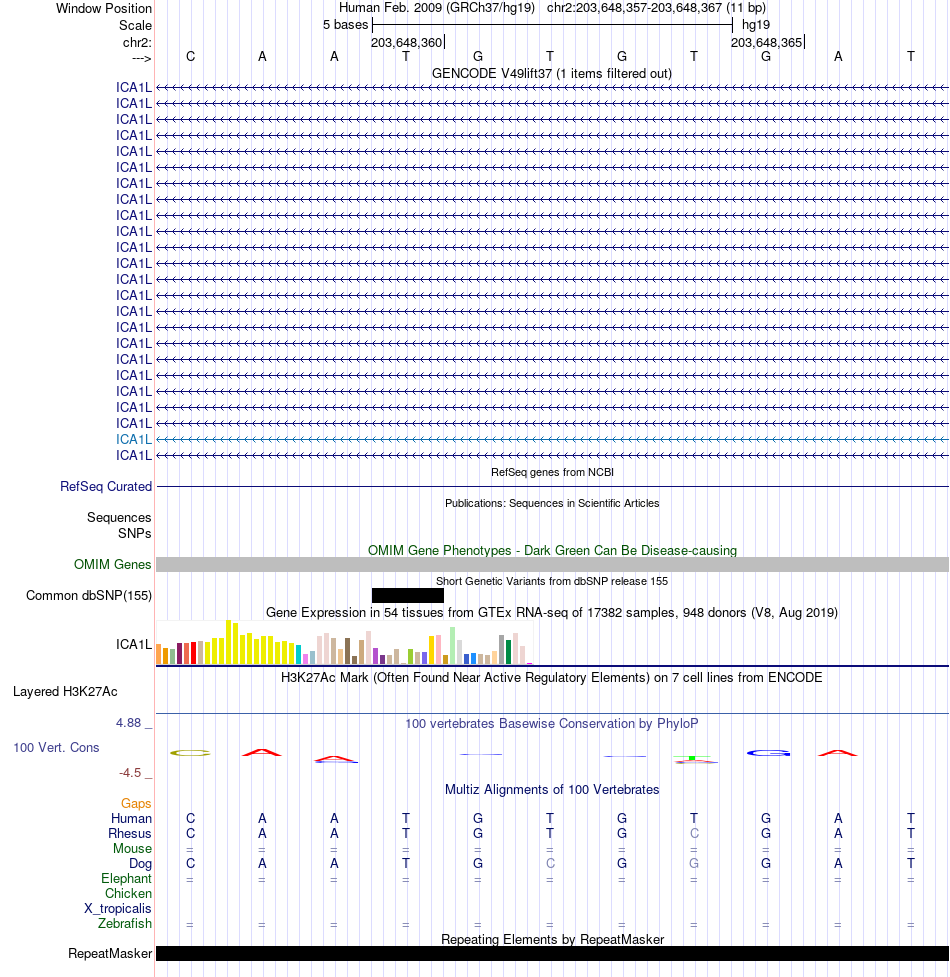The width and height of the screenshot is (950, 977).
Task: Click the RepeatMasker track label
Action: [110, 953]
